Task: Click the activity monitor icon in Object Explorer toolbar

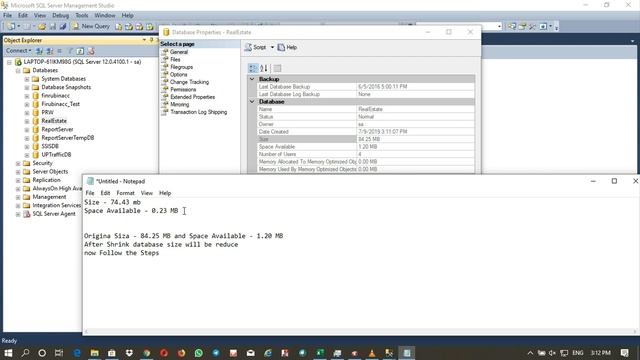Action: point(91,51)
